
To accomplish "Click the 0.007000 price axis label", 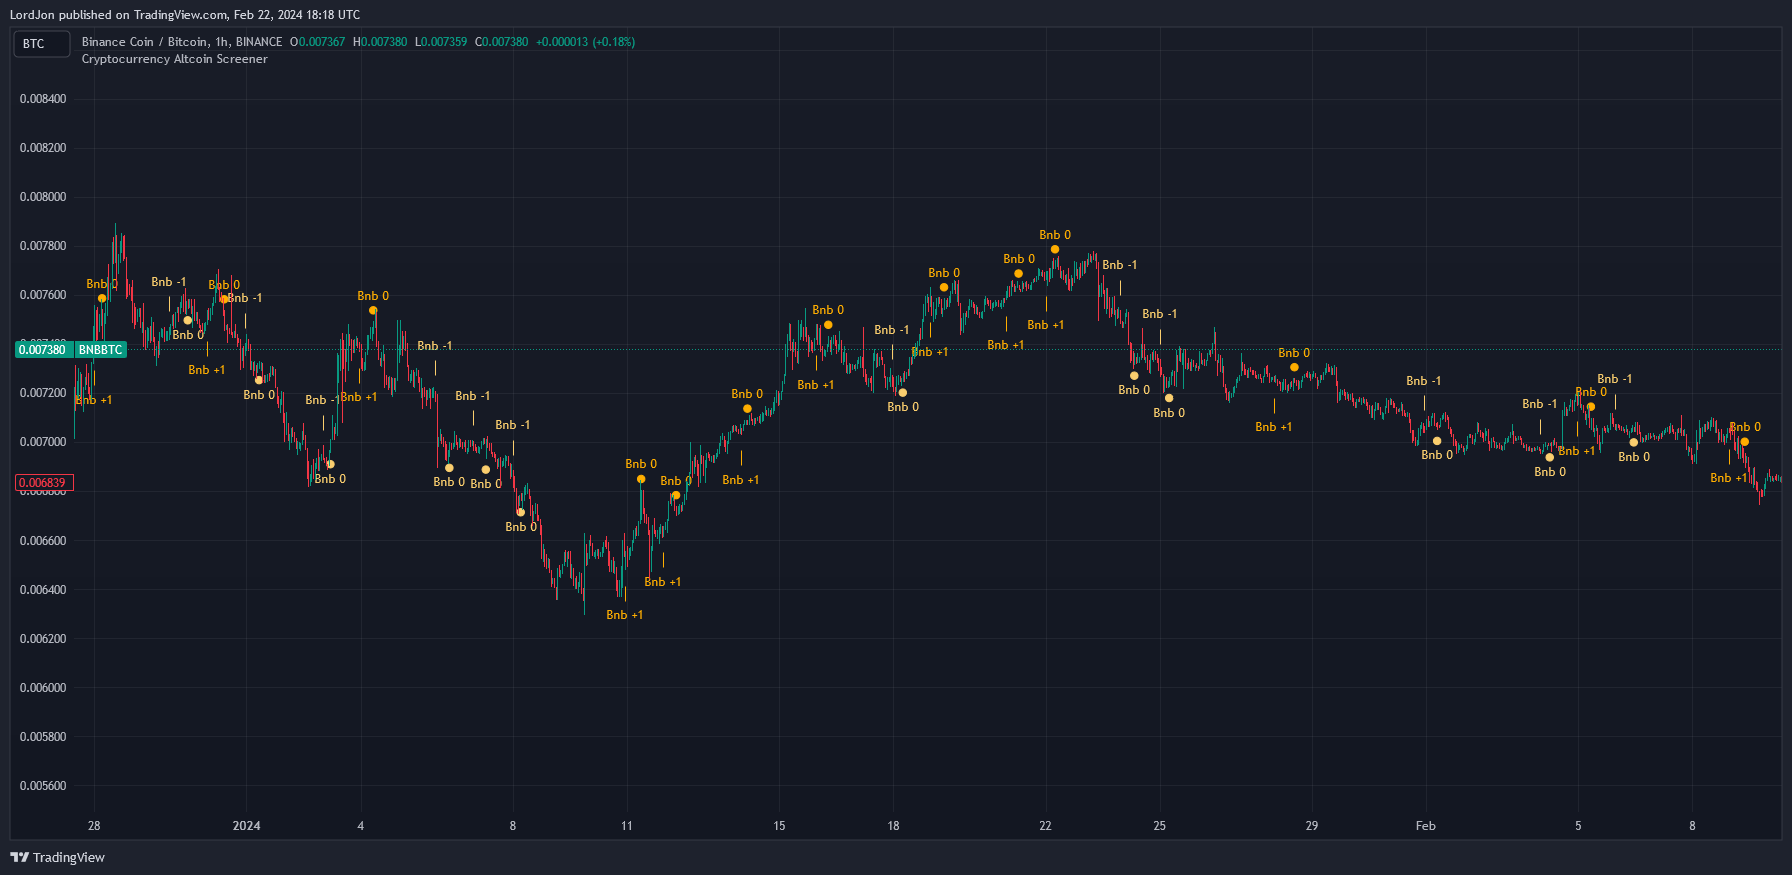I will click(x=43, y=442).
